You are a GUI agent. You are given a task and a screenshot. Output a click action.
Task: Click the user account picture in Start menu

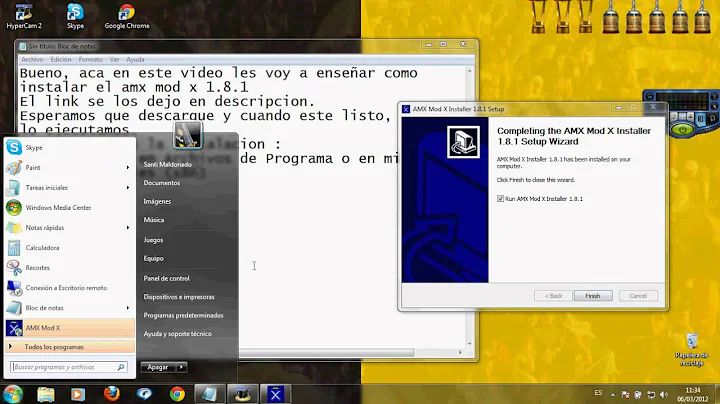(x=188, y=135)
